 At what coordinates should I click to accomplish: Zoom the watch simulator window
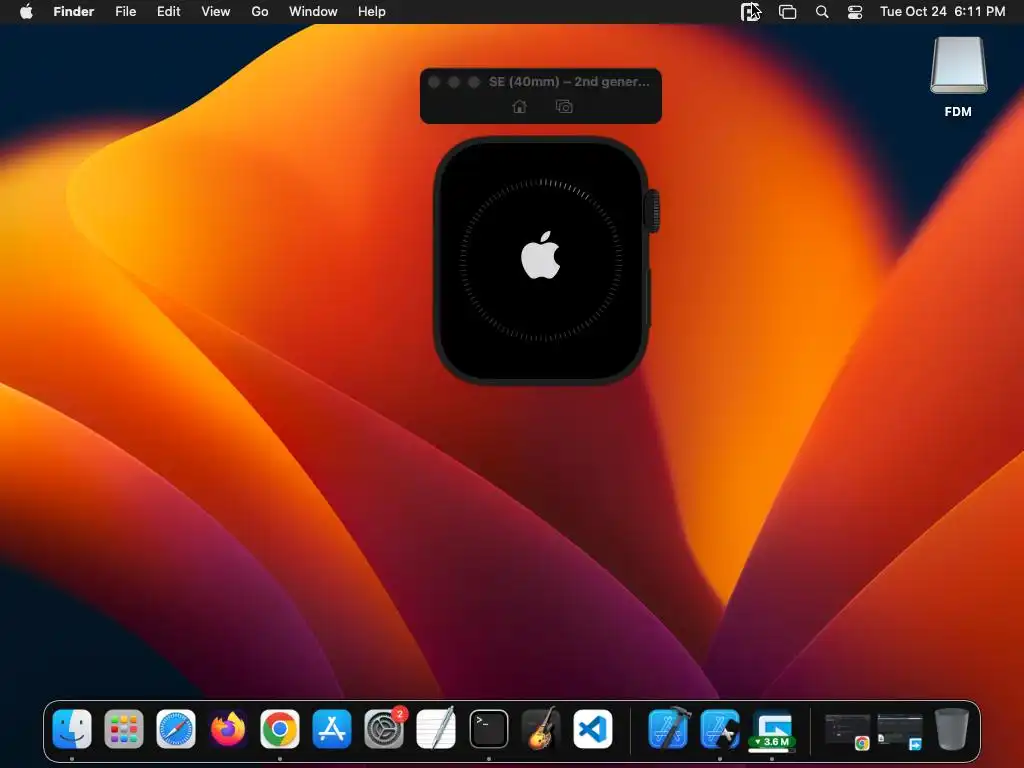coord(474,82)
